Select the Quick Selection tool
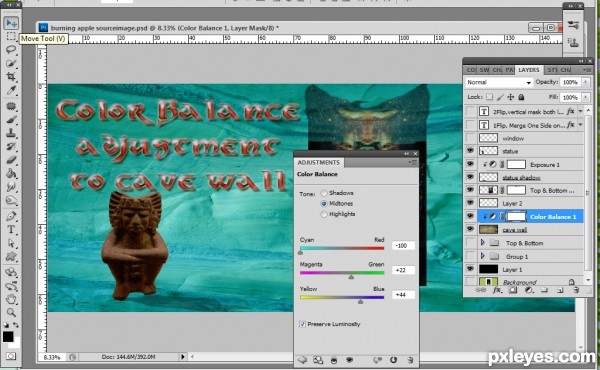600x370 pixels. point(11,63)
